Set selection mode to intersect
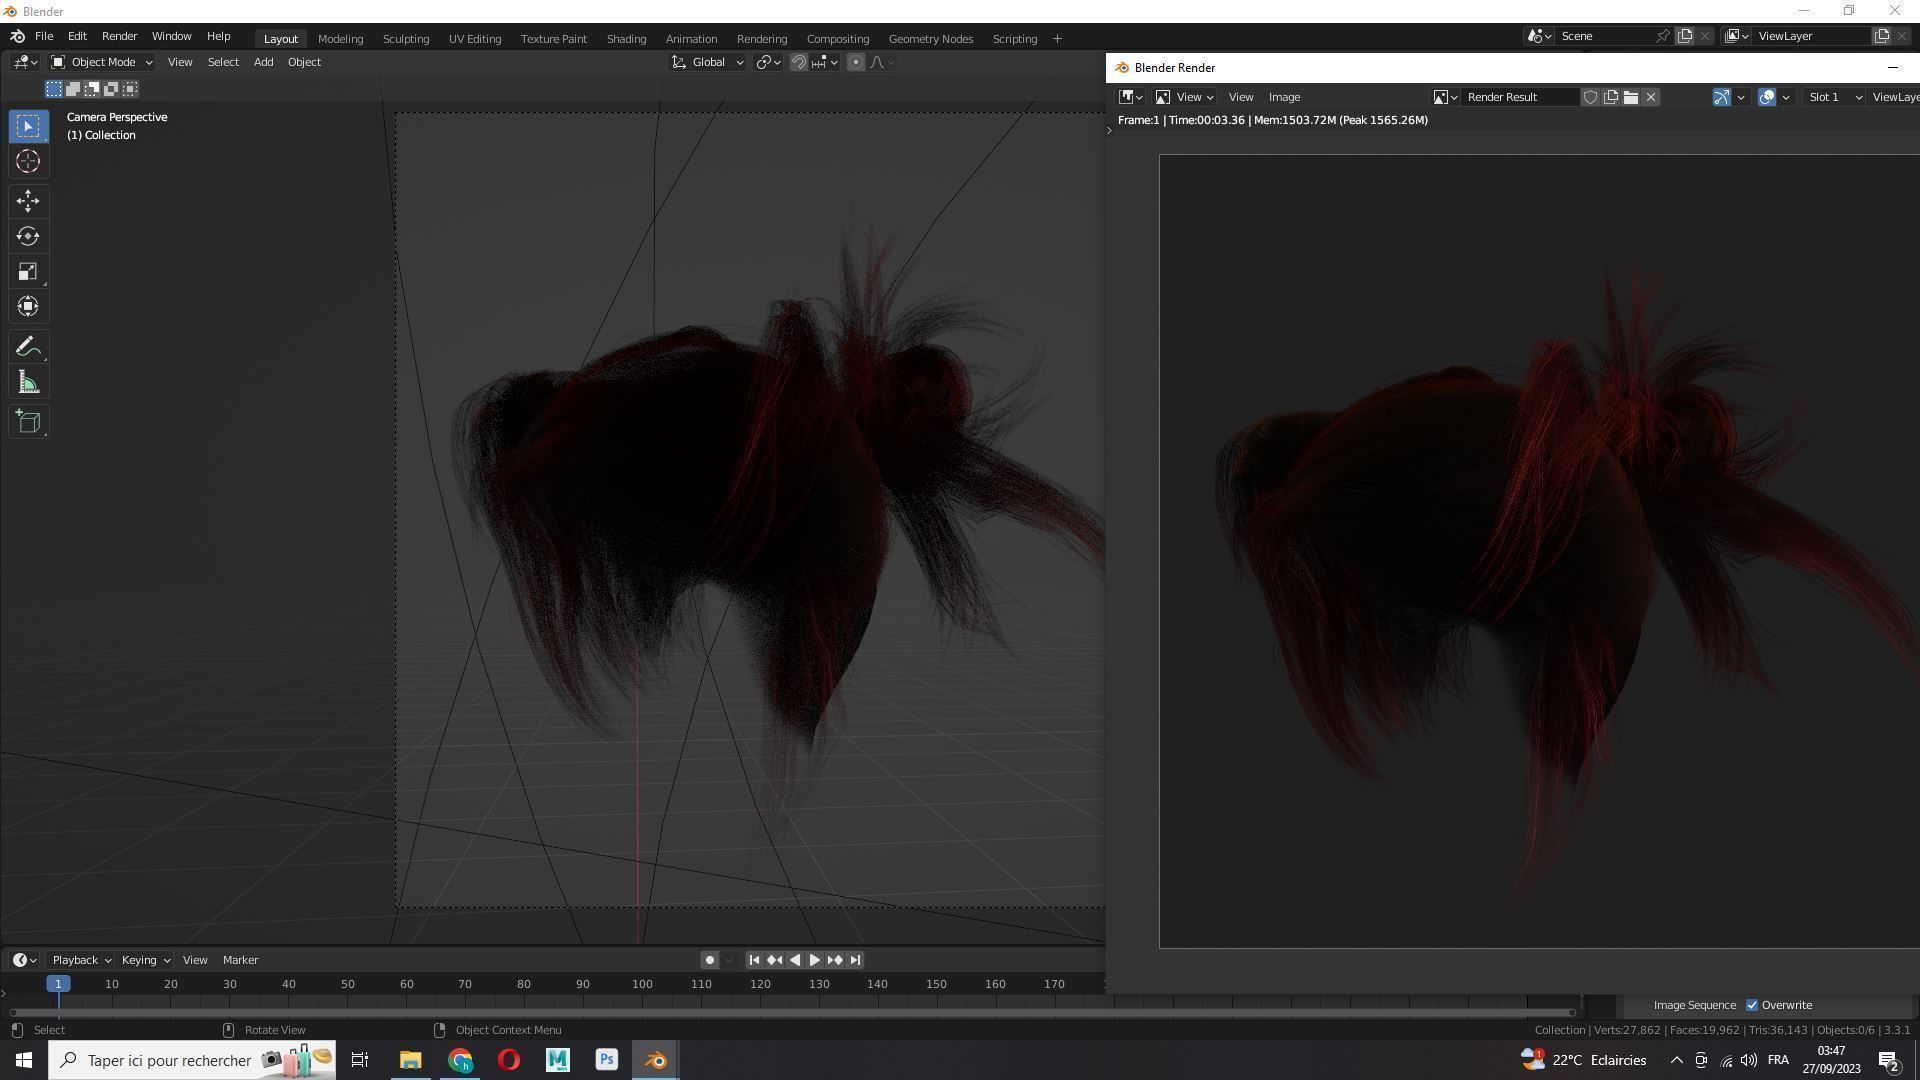 point(130,89)
